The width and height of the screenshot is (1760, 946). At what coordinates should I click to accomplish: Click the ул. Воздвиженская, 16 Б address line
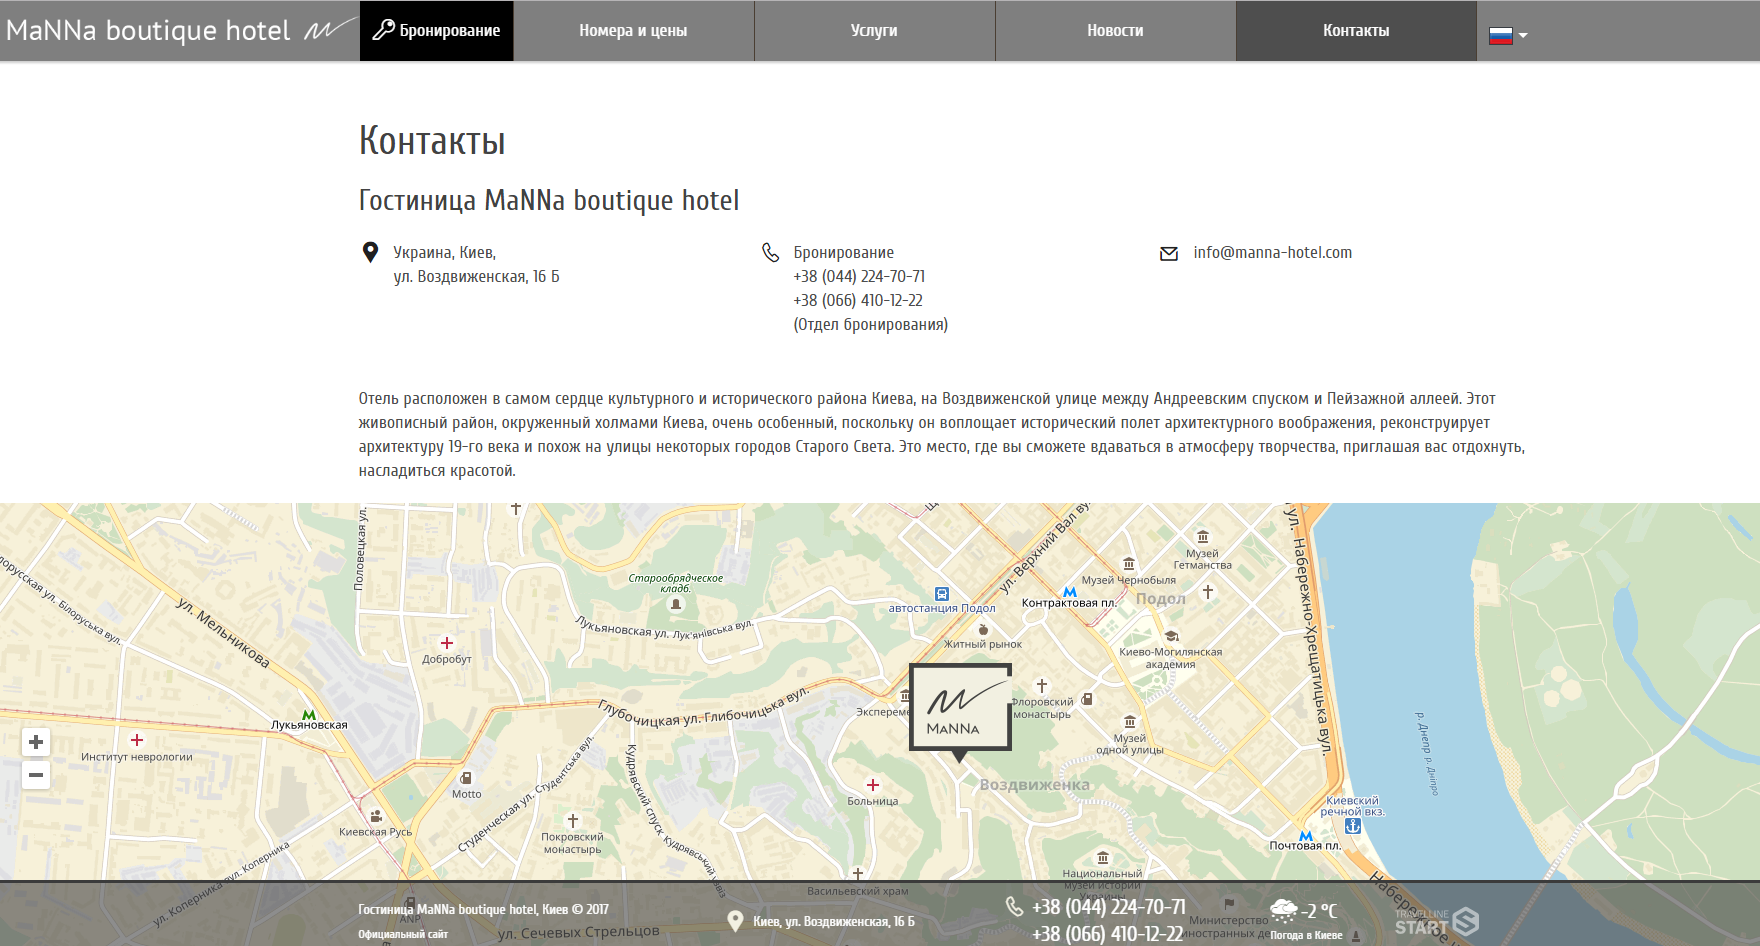(476, 276)
